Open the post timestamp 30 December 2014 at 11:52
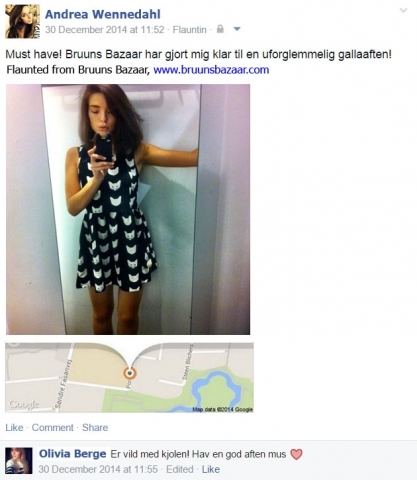 [x=105, y=30]
